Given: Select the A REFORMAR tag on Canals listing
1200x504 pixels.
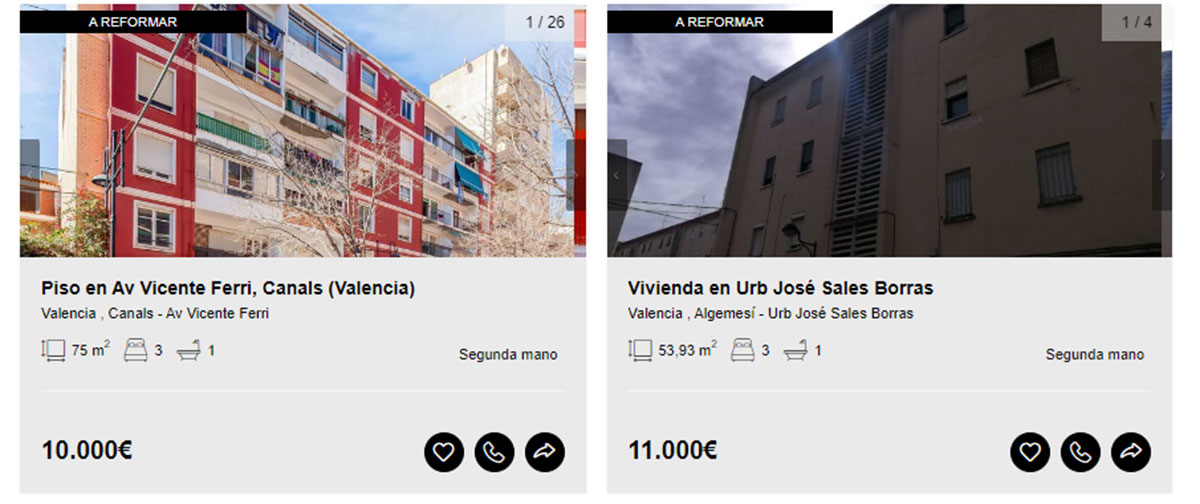Looking at the screenshot, I should coord(133,21).
